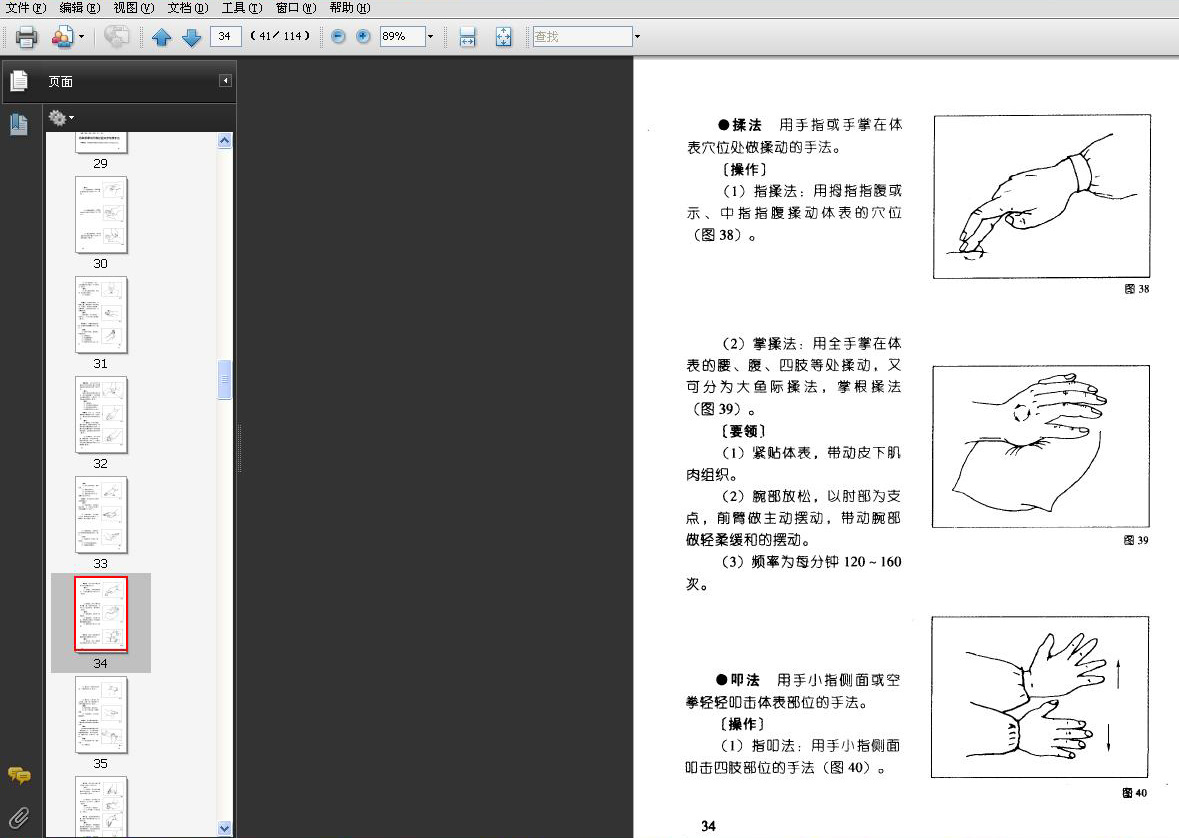Click the partial page 29 thumbnail
Screen dimensions: 1179x838
tap(101, 143)
